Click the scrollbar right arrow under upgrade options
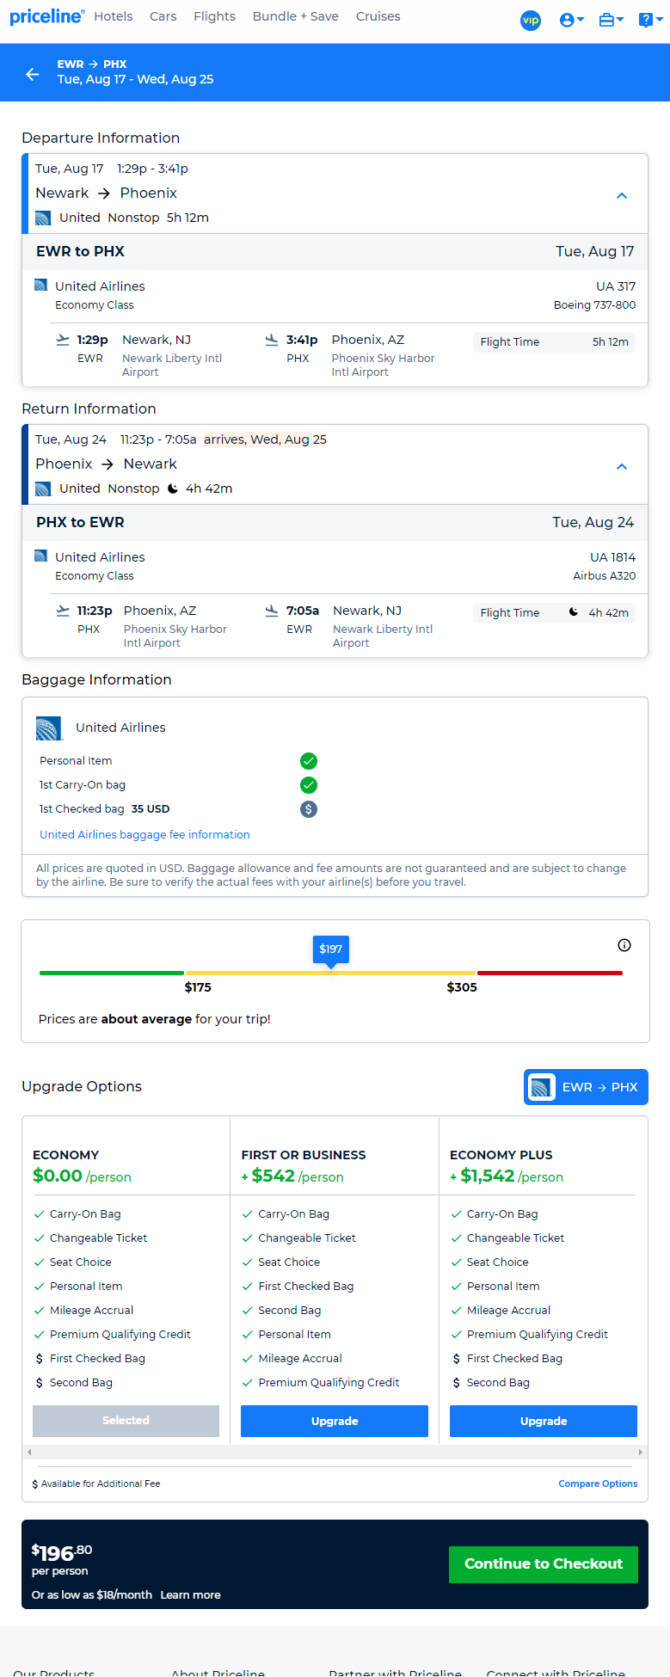Viewport: 670px width, 1677px height. click(640, 1451)
